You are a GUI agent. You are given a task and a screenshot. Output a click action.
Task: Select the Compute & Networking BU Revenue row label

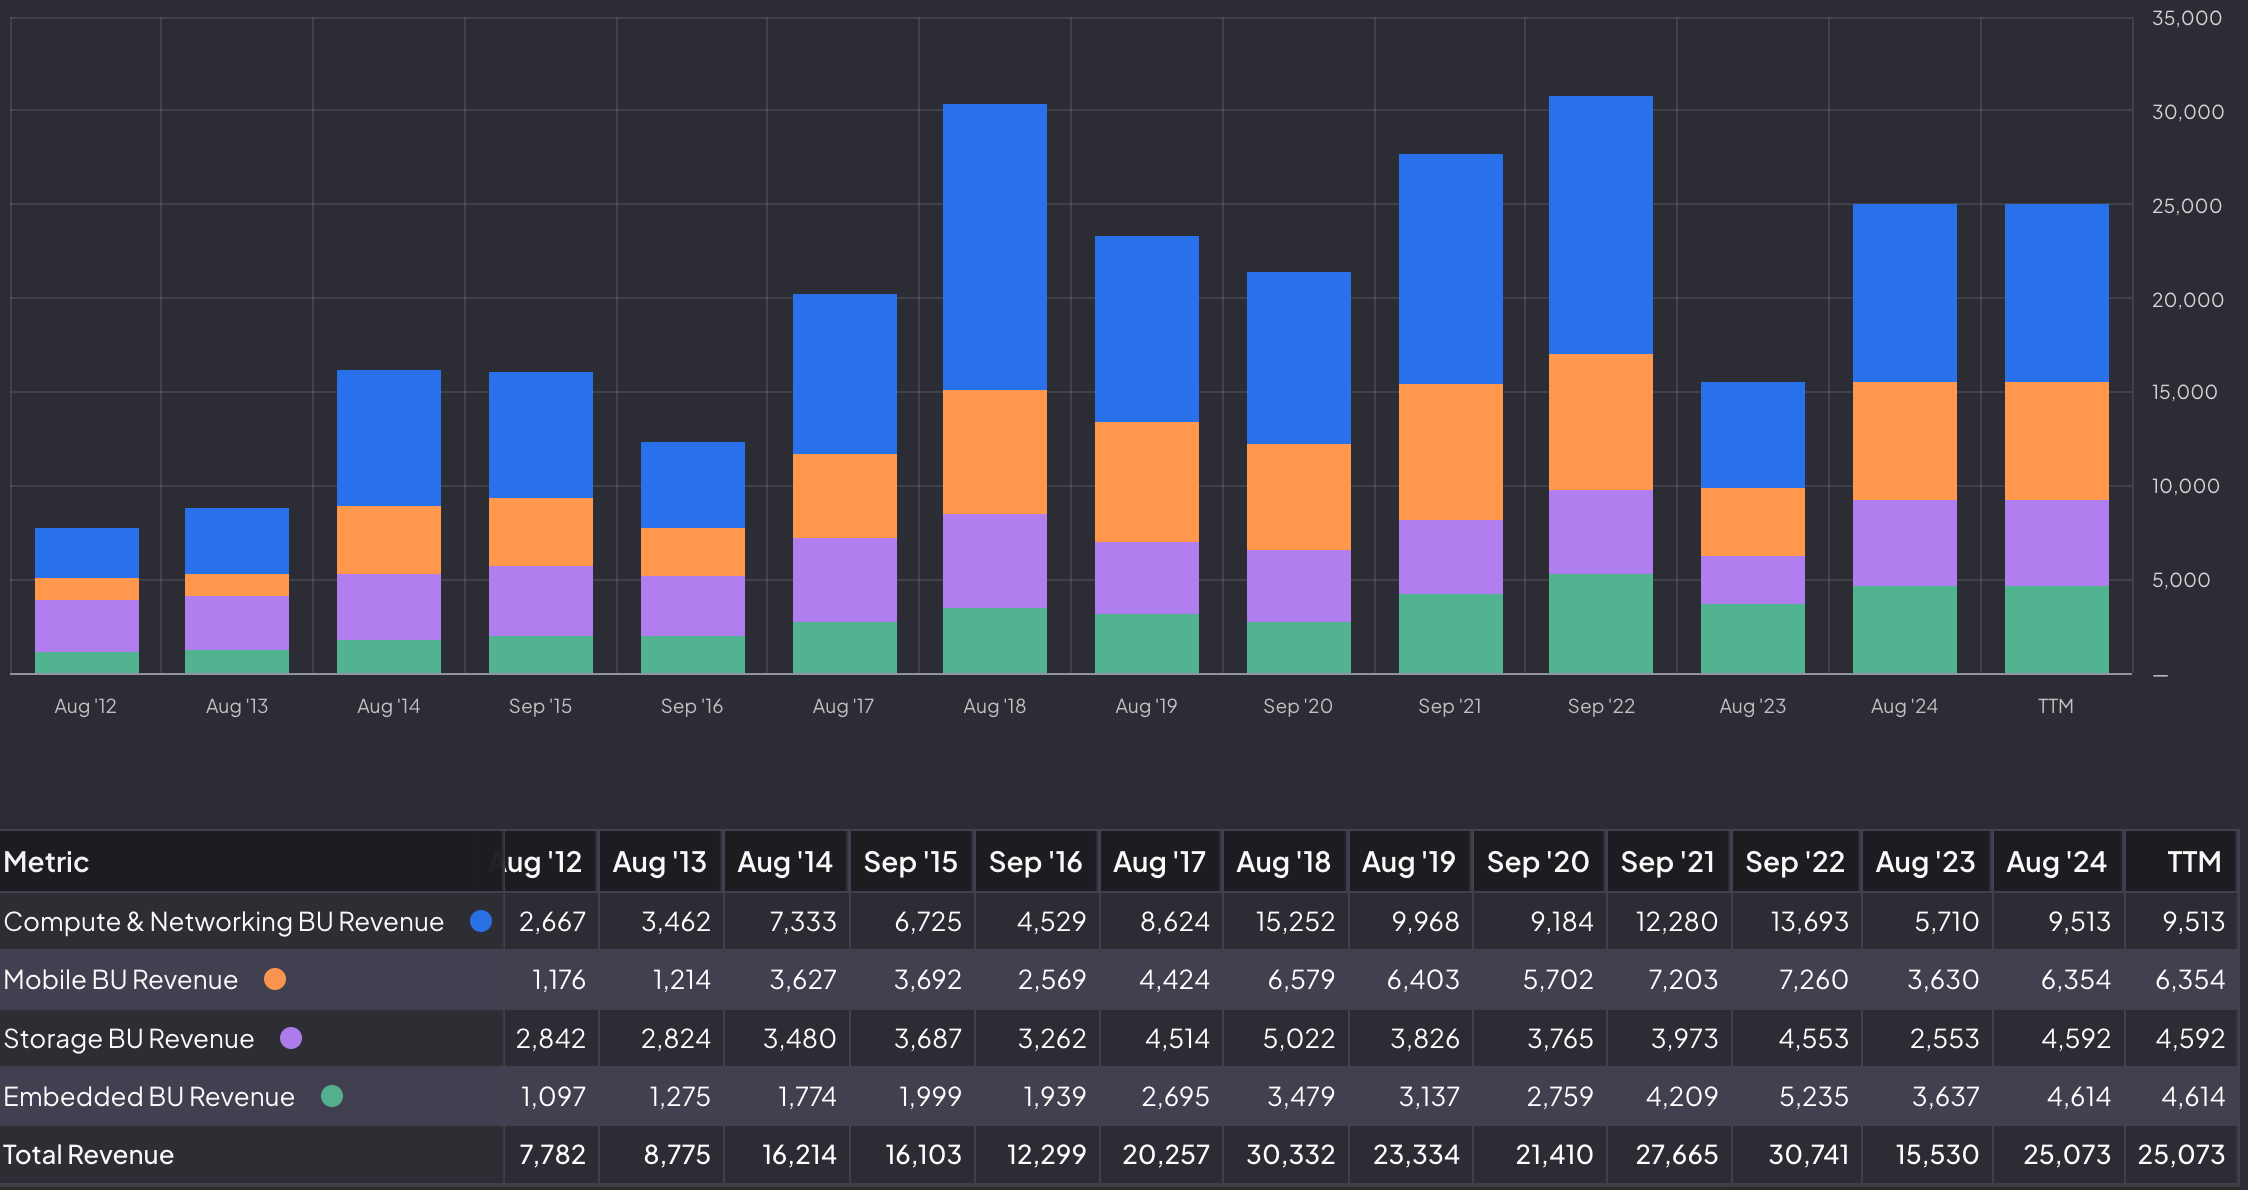(x=223, y=922)
